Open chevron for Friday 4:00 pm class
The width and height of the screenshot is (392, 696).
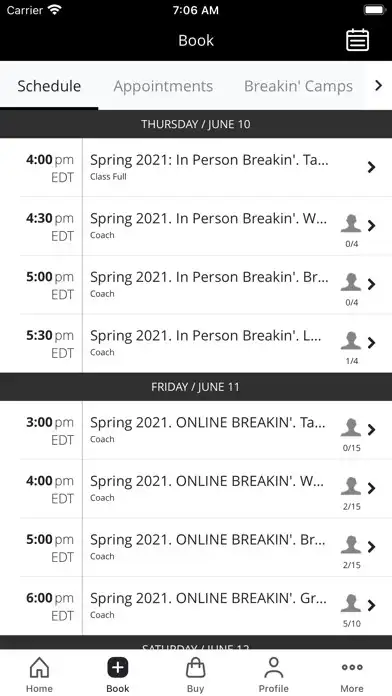(x=372, y=488)
